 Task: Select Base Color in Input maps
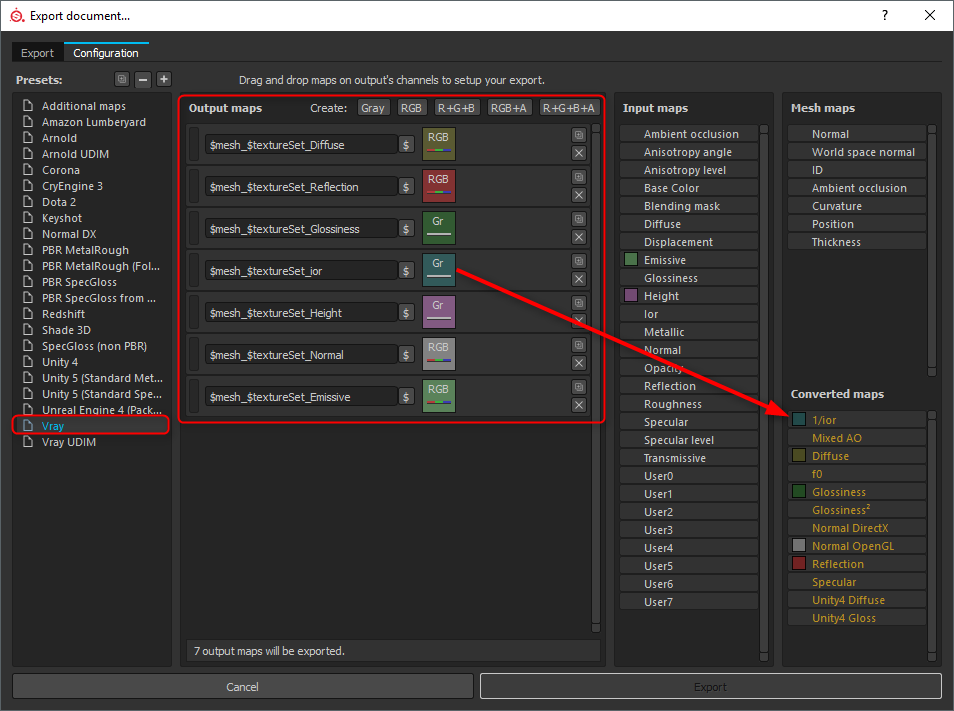pos(689,188)
